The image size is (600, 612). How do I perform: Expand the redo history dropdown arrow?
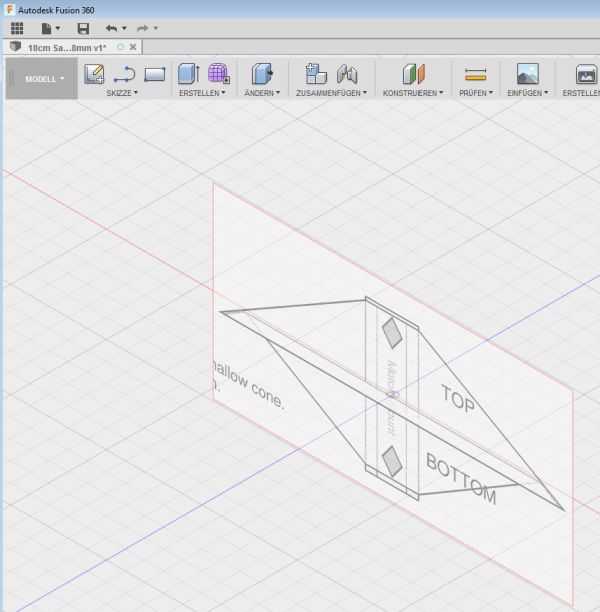tap(156, 28)
